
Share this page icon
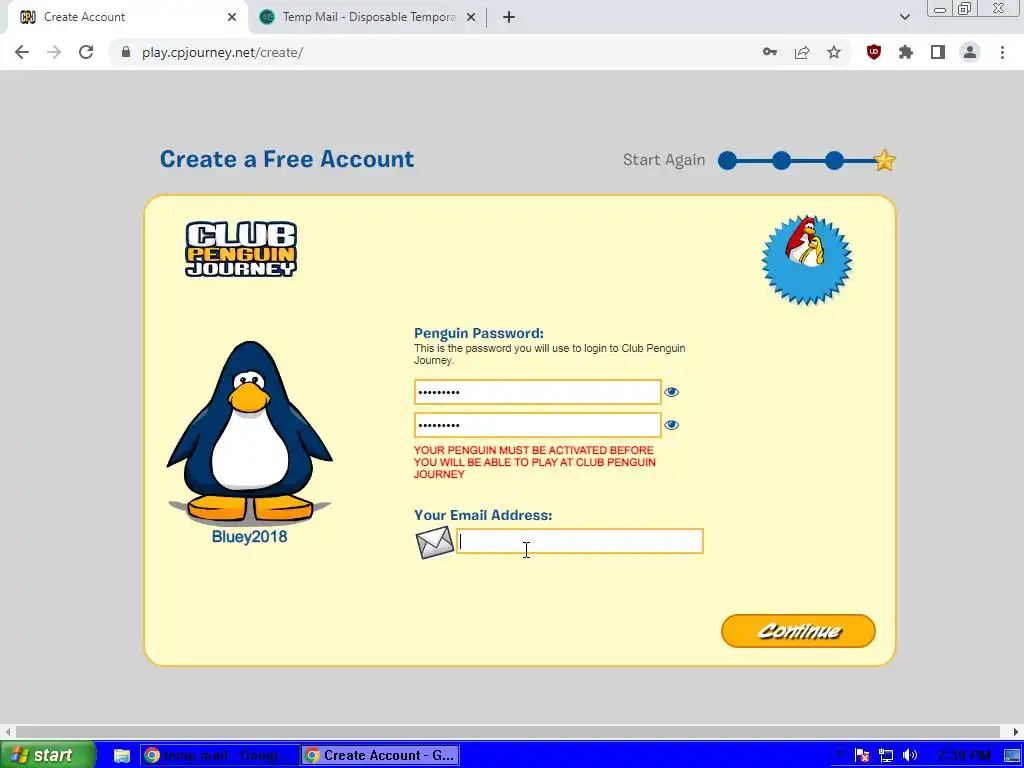click(802, 52)
